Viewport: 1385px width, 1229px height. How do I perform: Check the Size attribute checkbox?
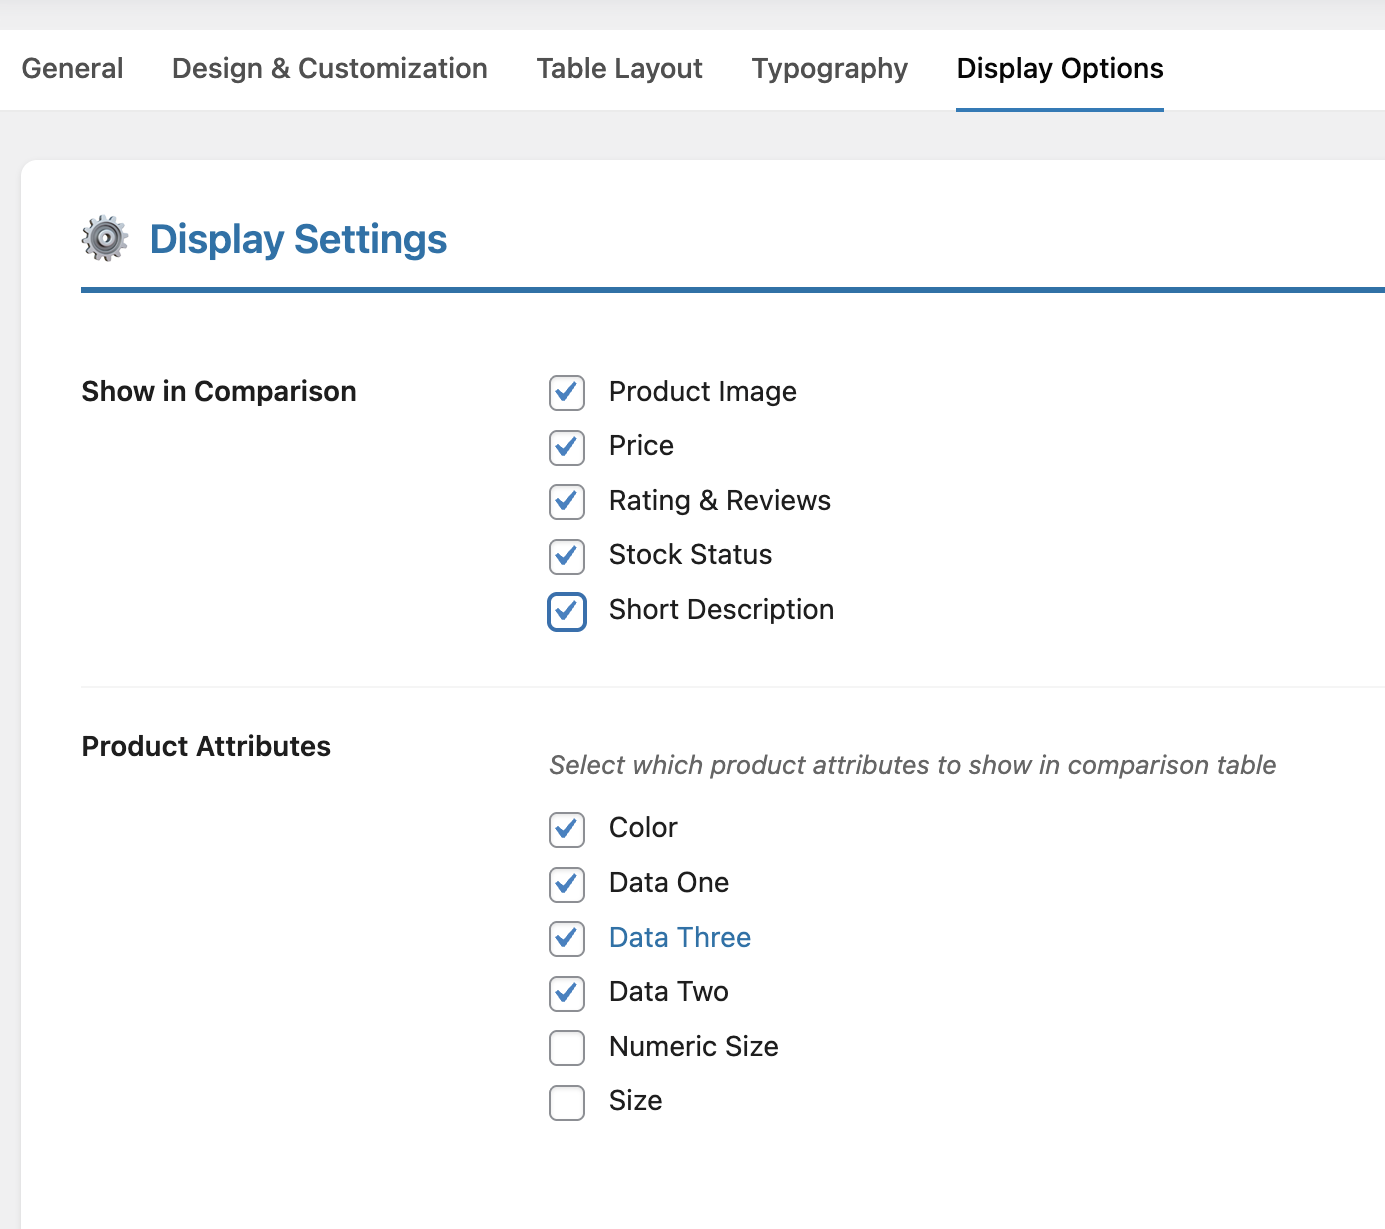pyautogui.click(x=567, y=1102)
